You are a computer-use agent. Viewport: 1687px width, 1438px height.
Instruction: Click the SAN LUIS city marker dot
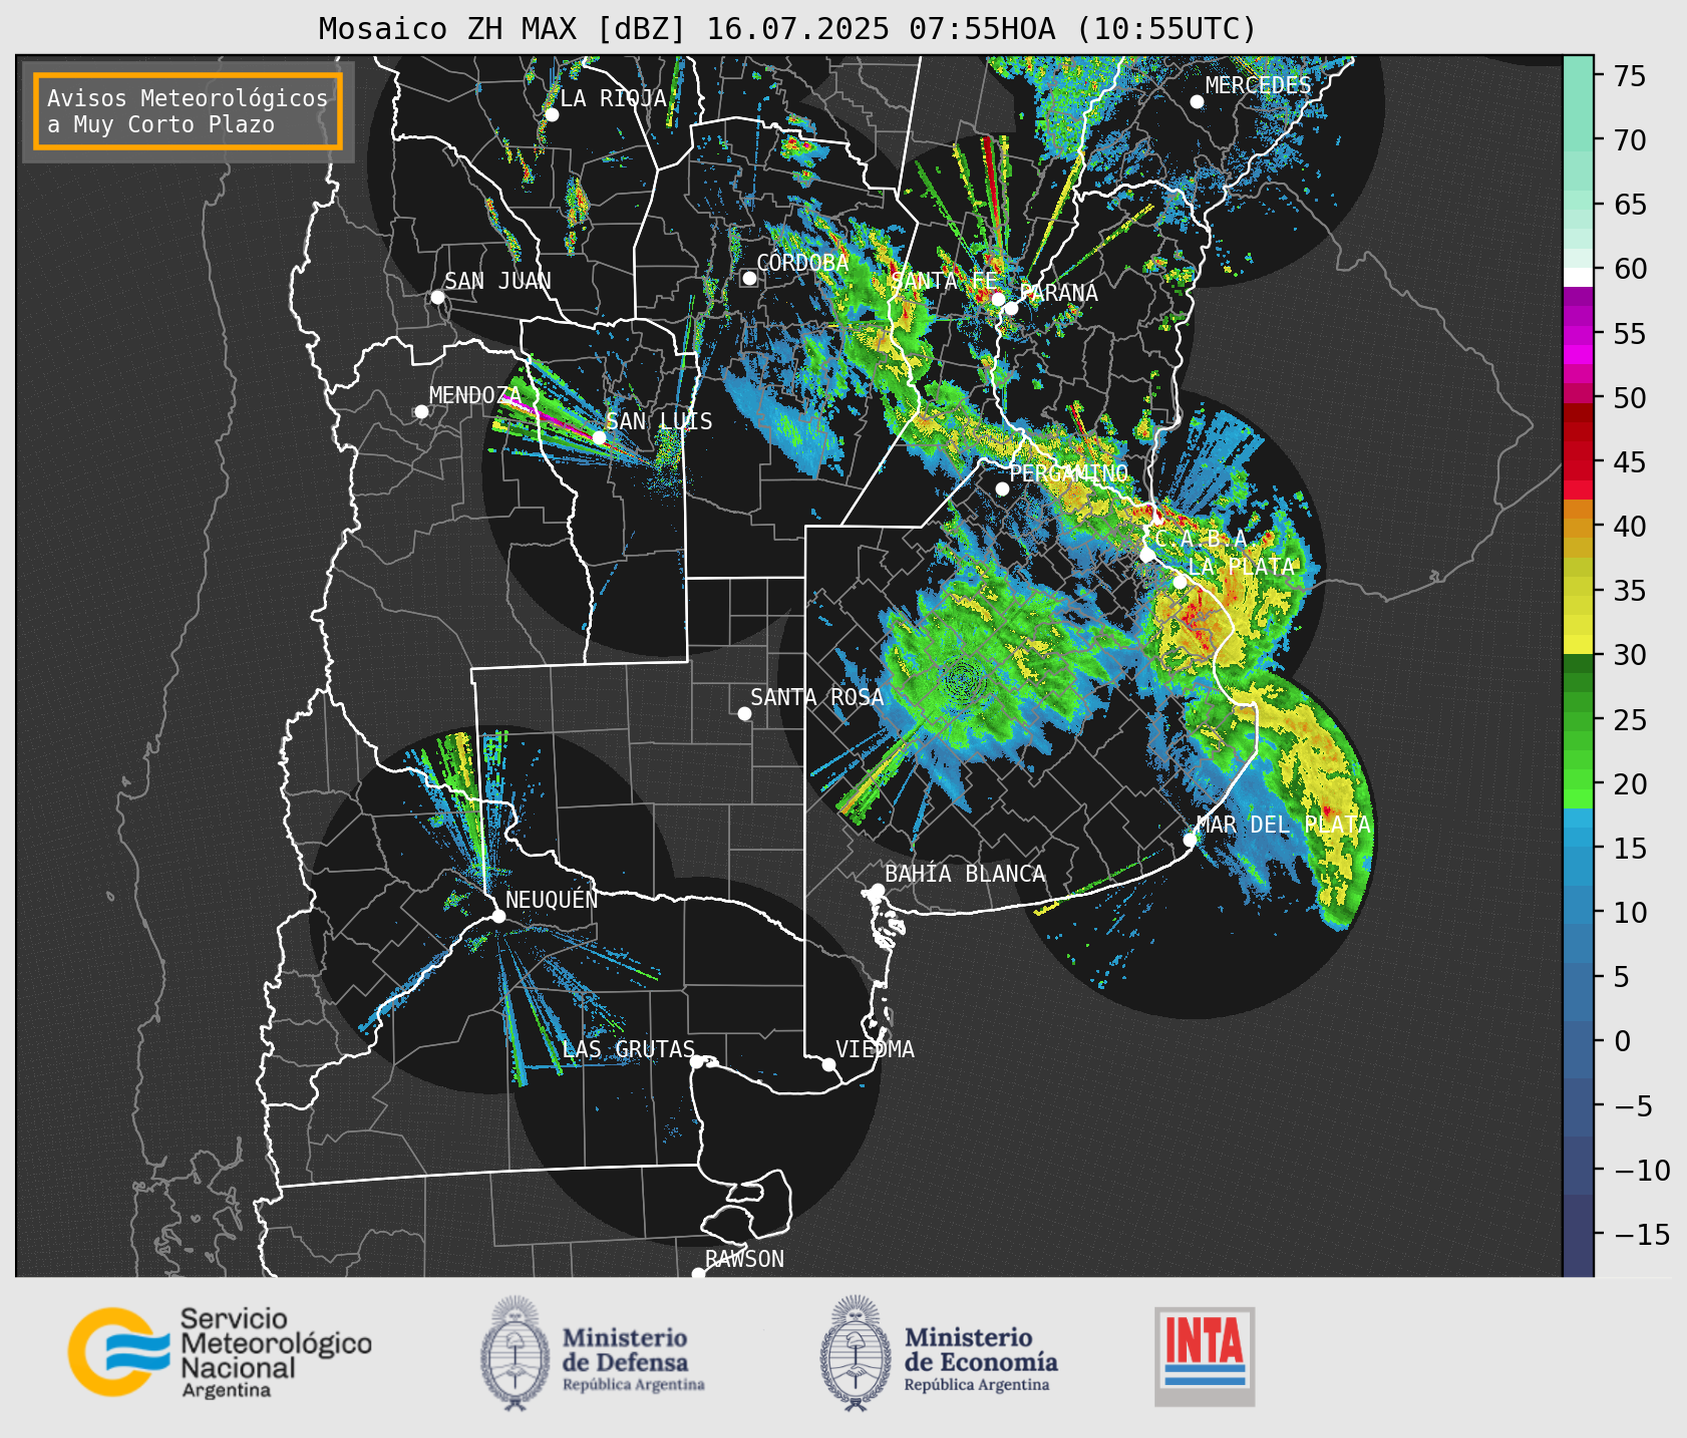[x=599, y=437]
